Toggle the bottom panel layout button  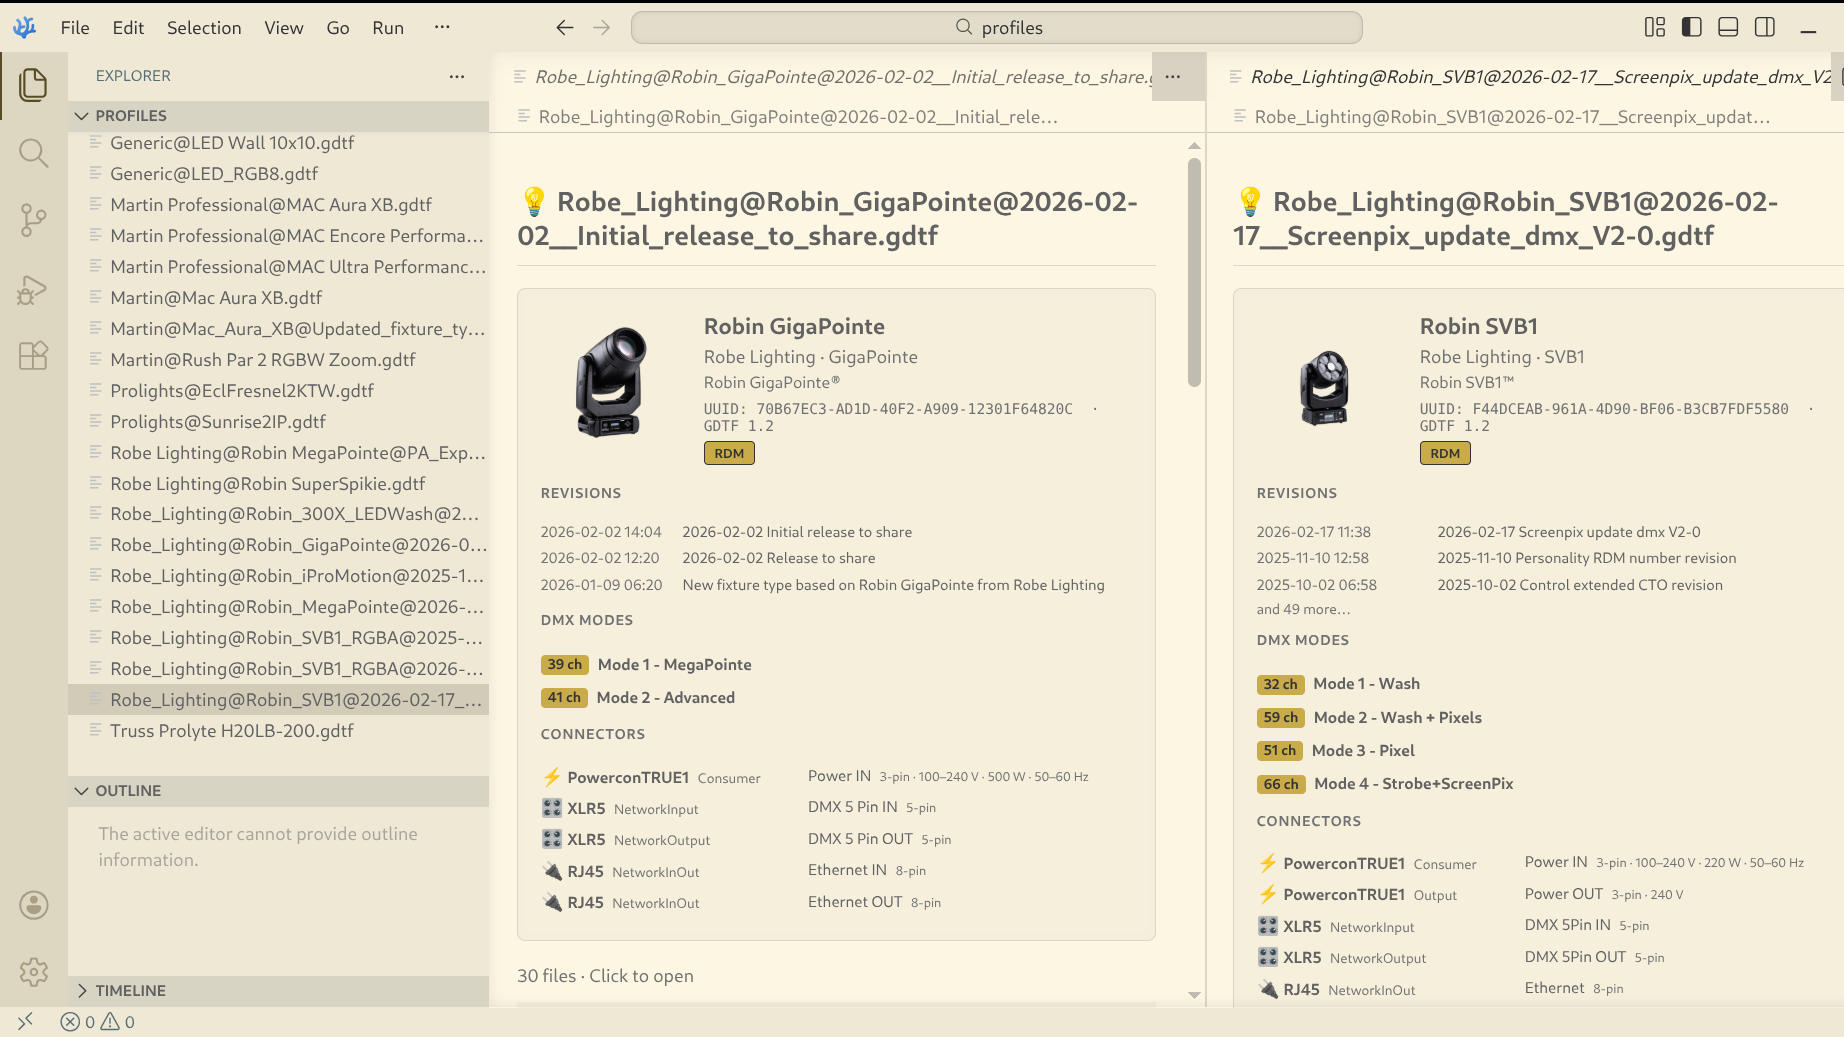click(1728, 27)
